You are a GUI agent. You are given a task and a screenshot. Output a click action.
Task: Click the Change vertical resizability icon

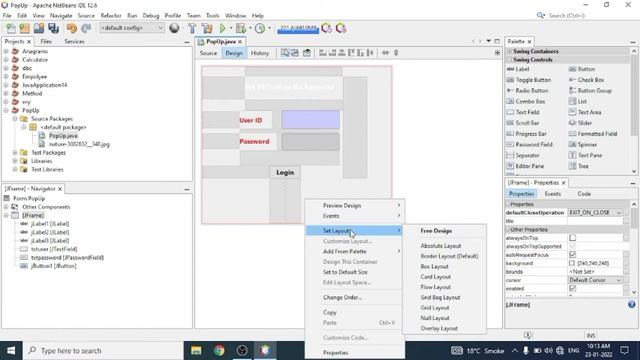tap(396, 53)
